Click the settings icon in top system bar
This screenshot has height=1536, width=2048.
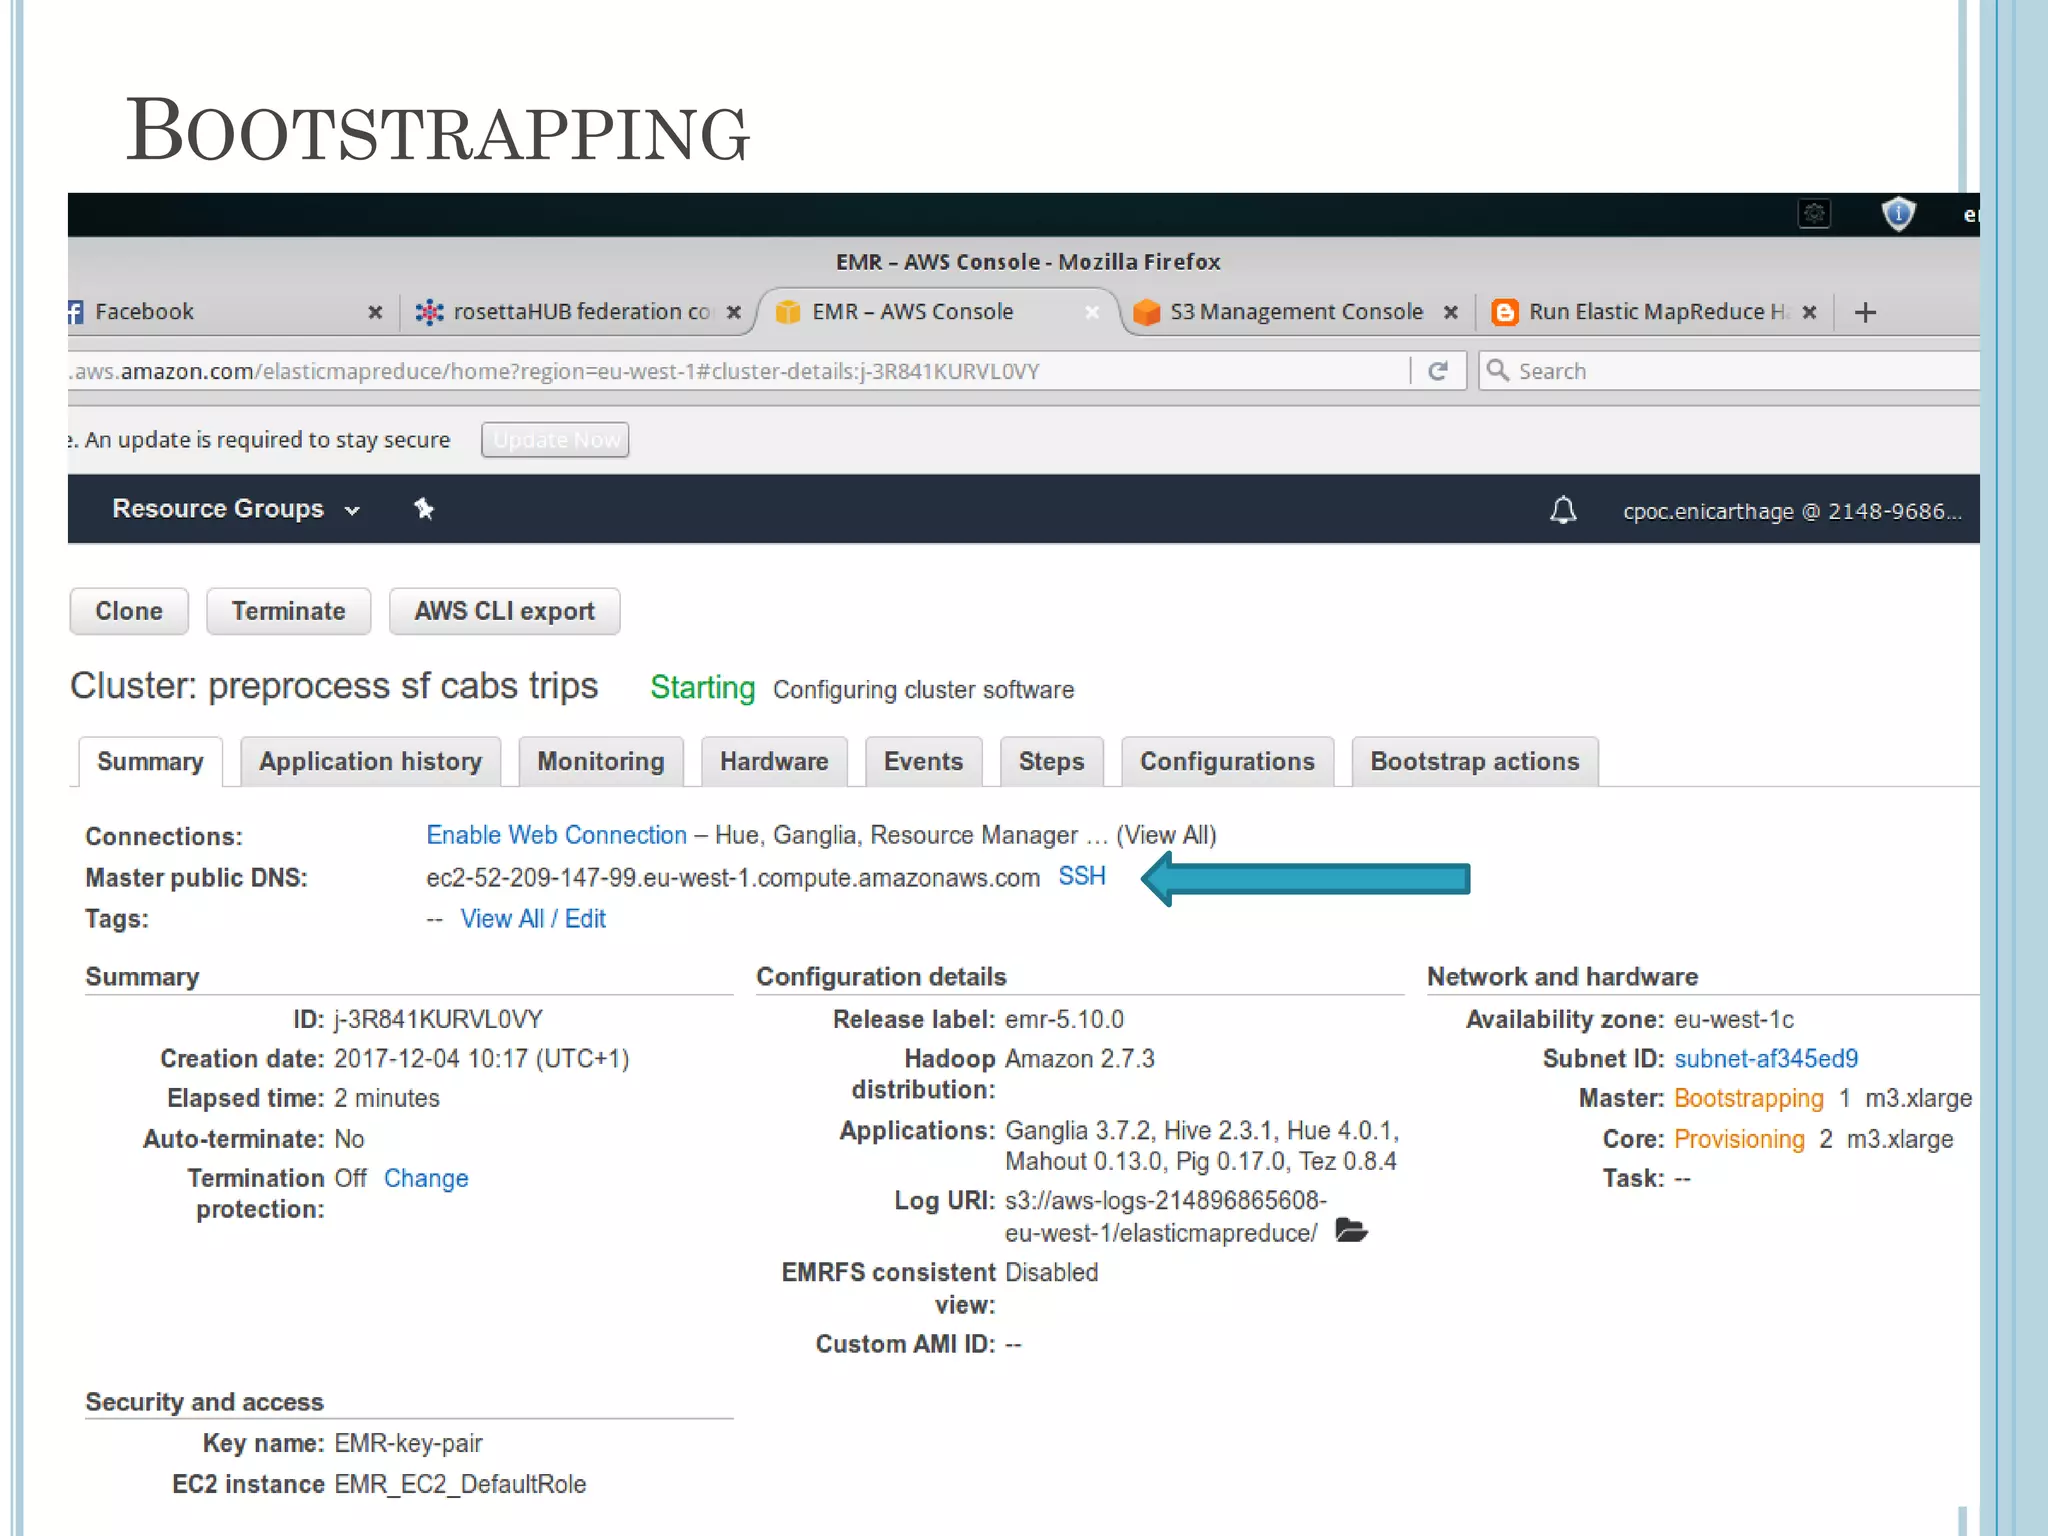1814,214
